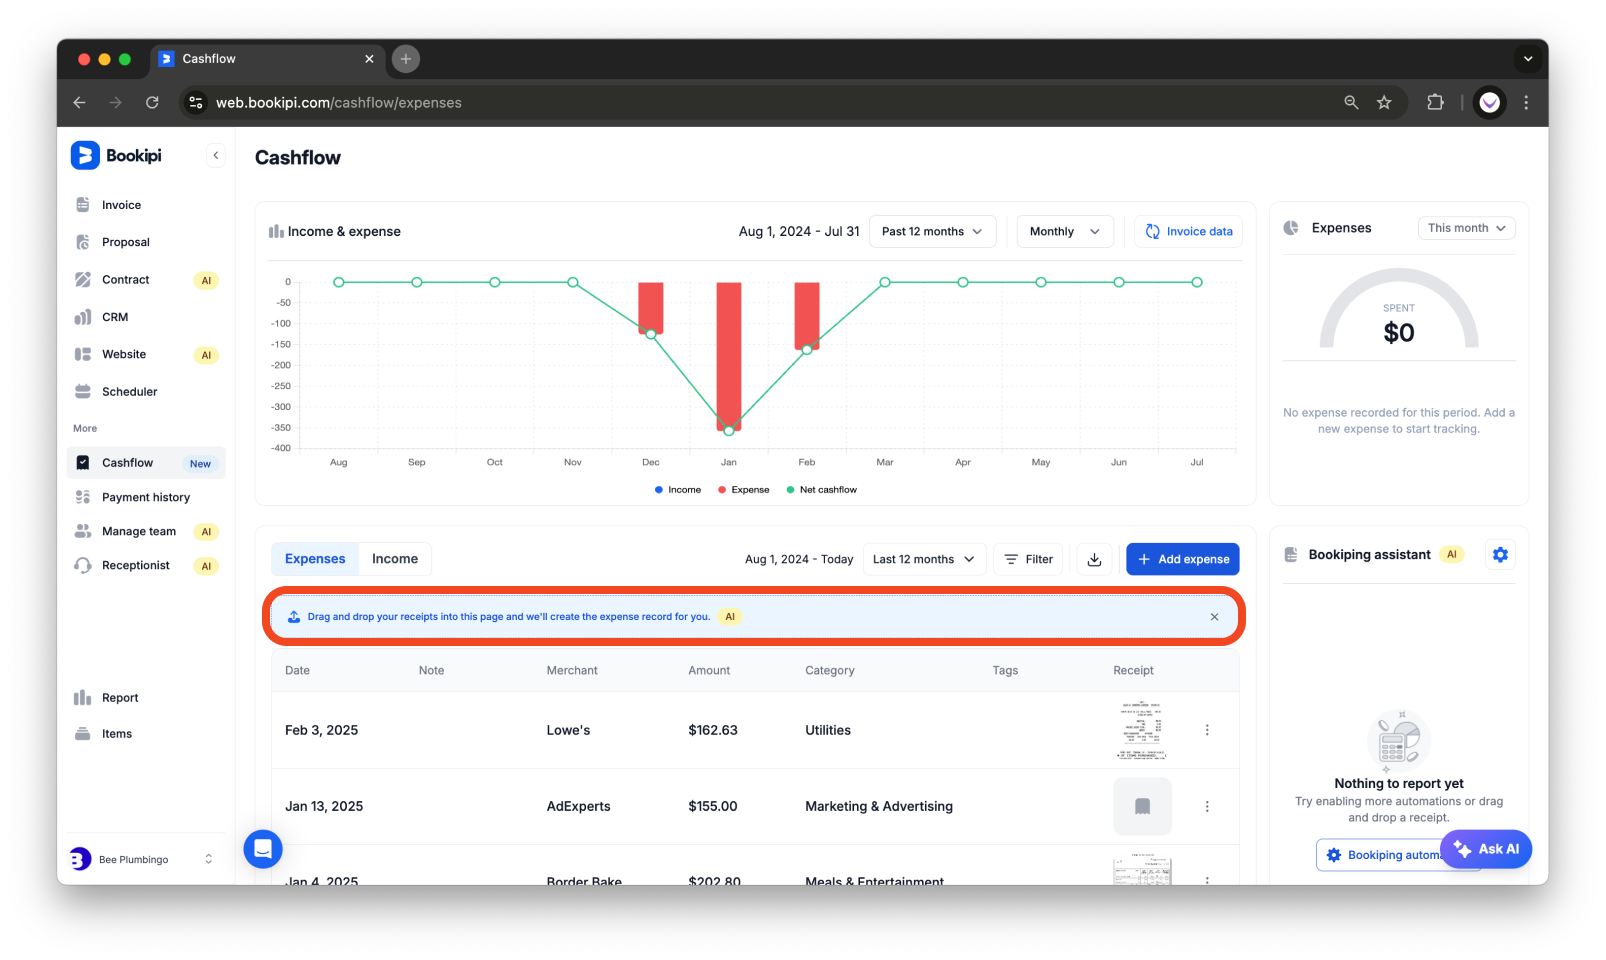Navigate to the Scheduler
Image resolution: width=1606 pixels, height=960 pixels.
pos(129,391)
